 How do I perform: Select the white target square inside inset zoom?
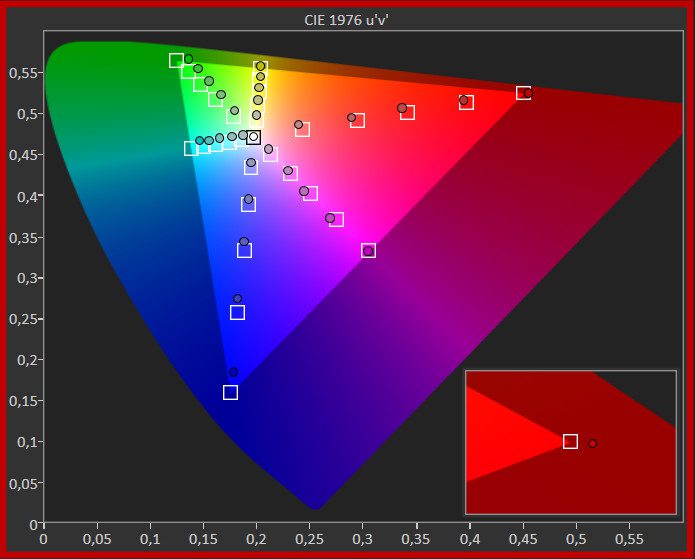click(570, 441)
